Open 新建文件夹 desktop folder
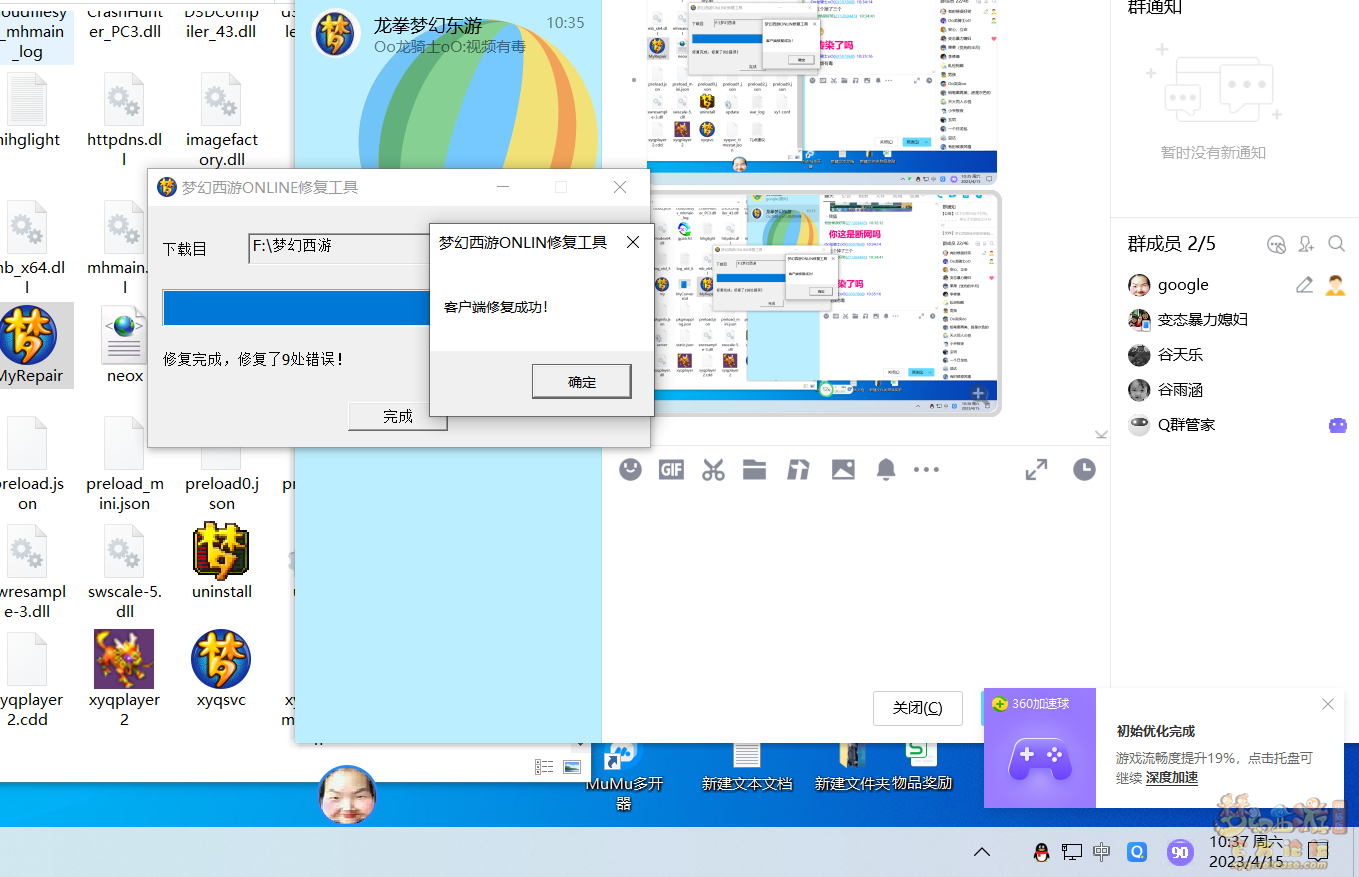 (x=851, y=769)
